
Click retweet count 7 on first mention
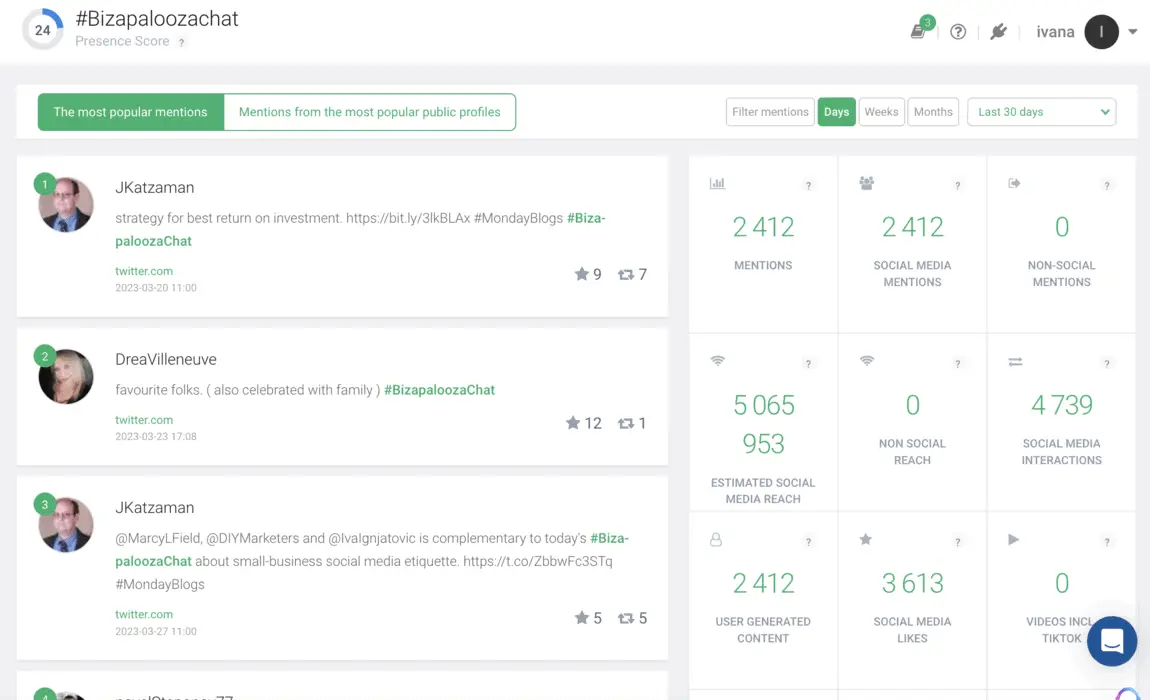pyautogui.click(x=632, y=274)
